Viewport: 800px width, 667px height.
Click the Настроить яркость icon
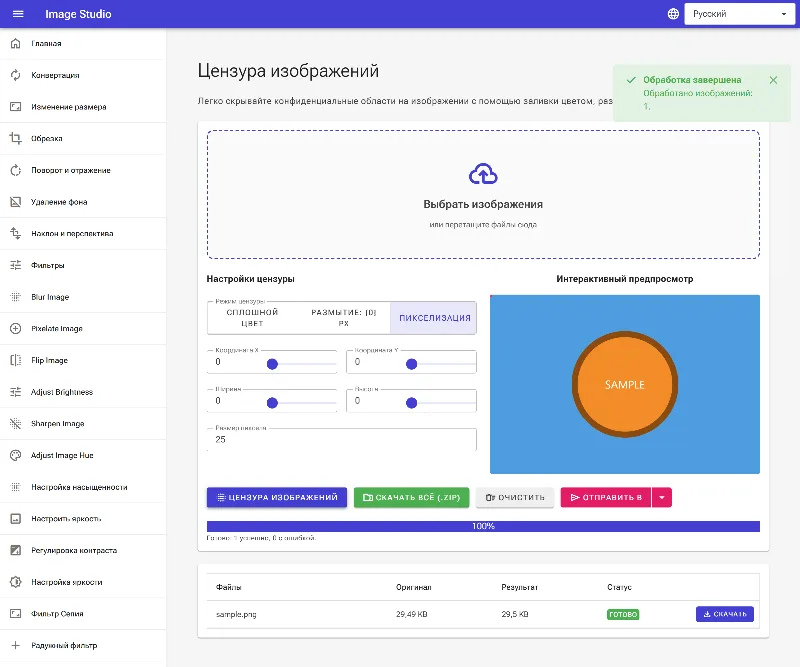pyautogui.click(x=16, y=518)
